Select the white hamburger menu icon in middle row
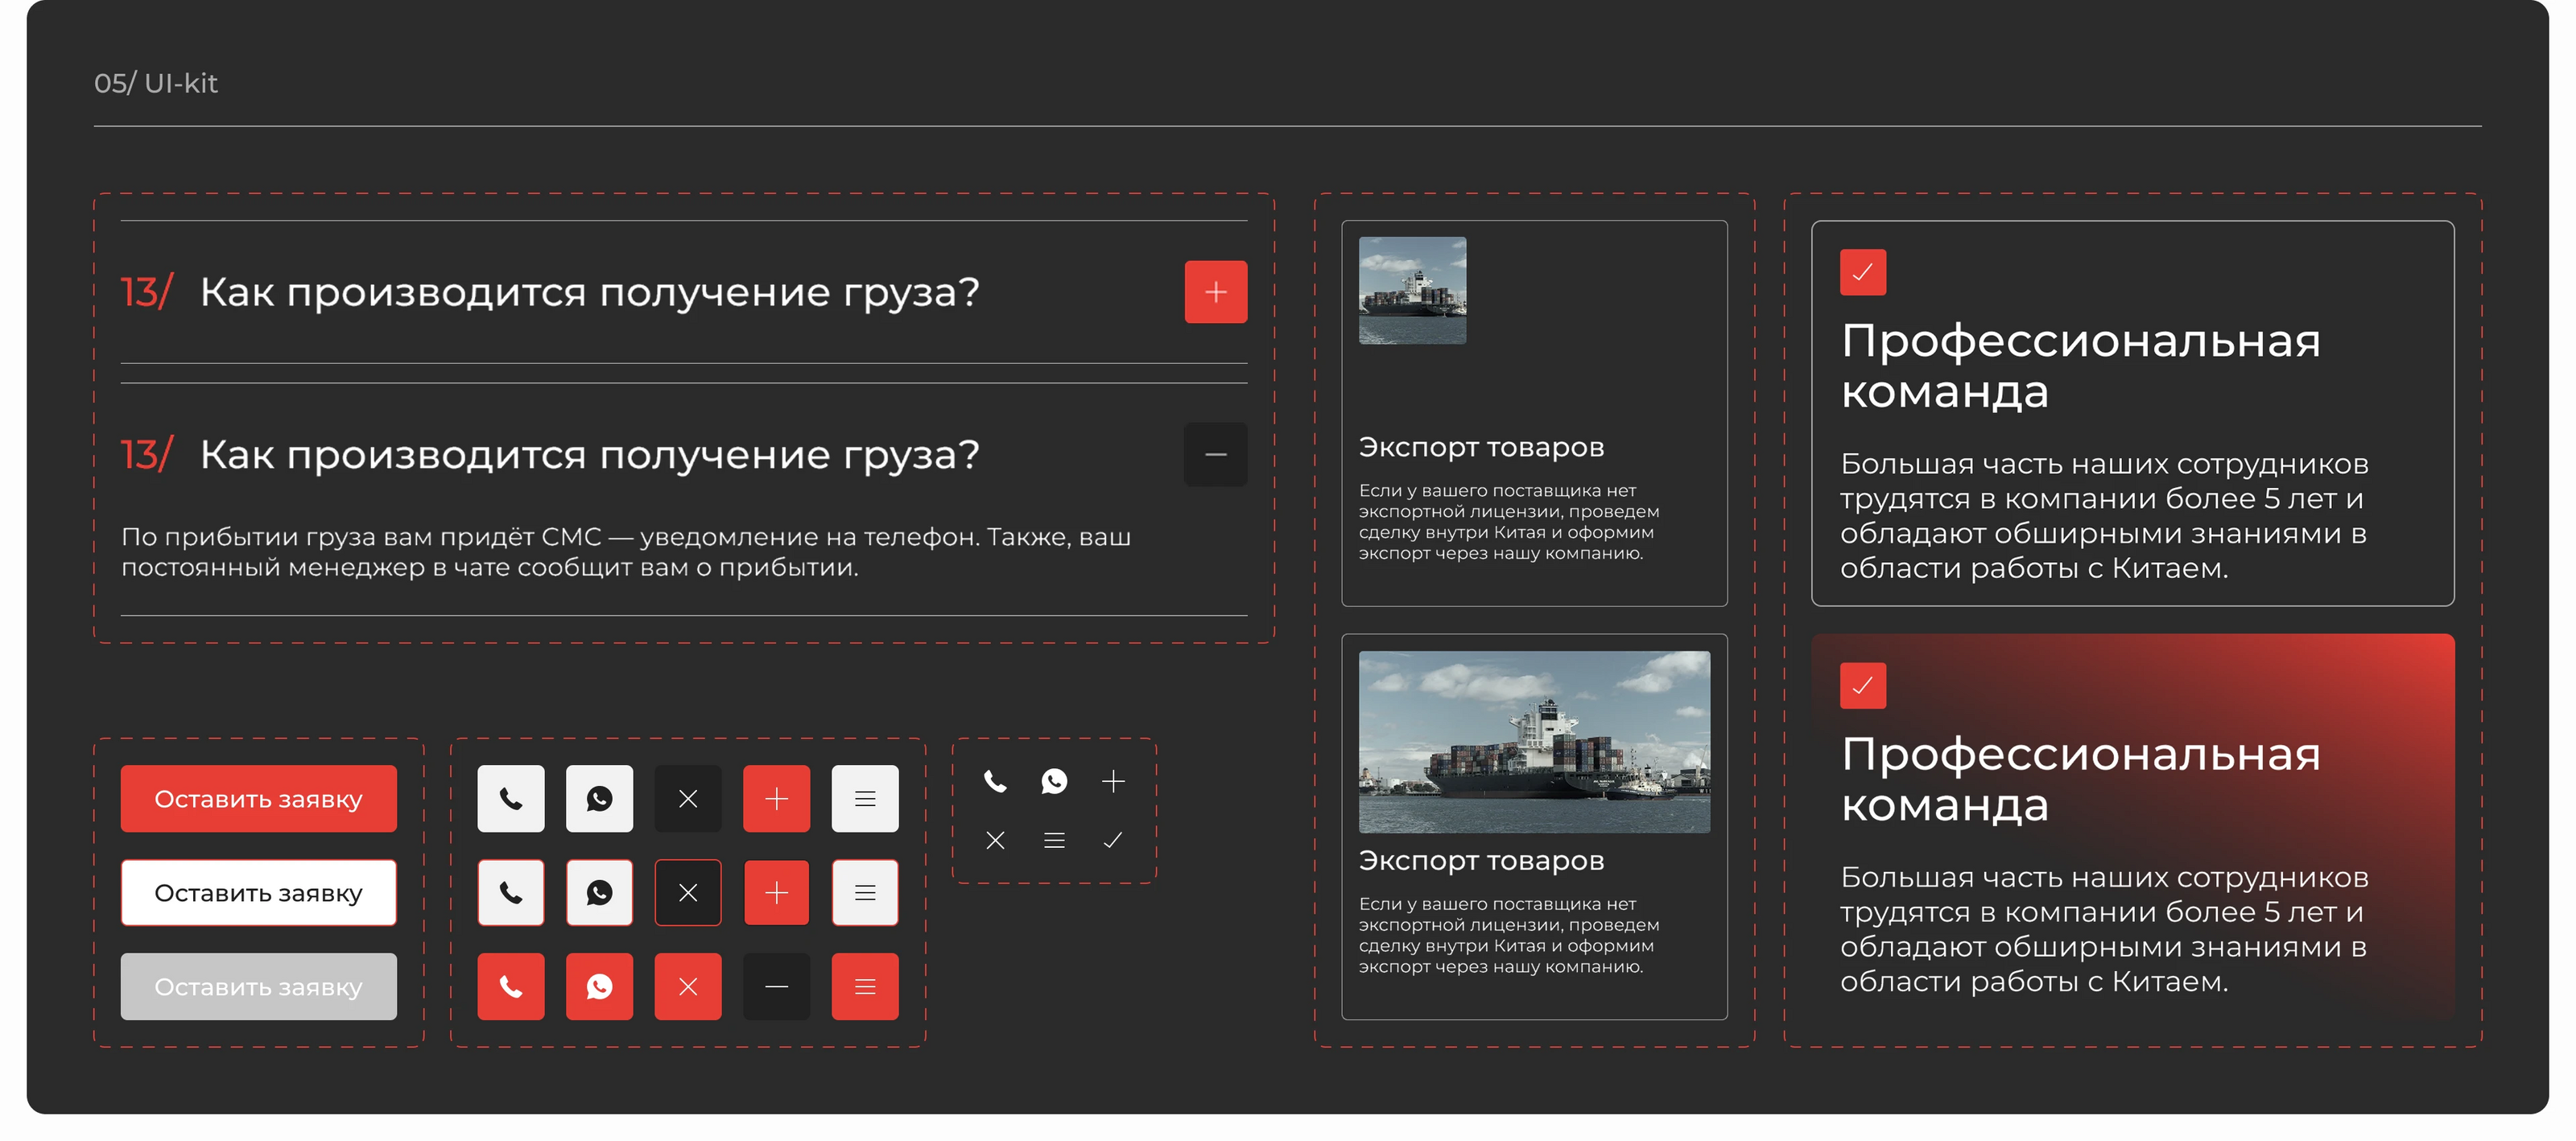2576x1141 pixels. (865, 892)
